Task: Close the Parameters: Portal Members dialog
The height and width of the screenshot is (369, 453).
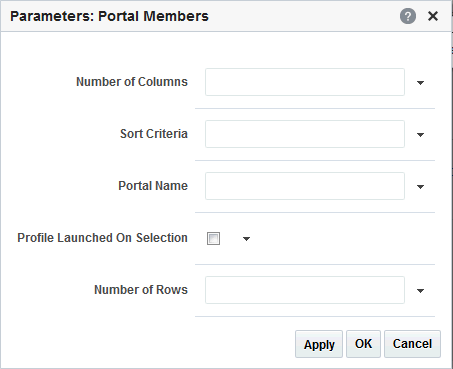Action: pyautogui.click(x=433, y=16)
